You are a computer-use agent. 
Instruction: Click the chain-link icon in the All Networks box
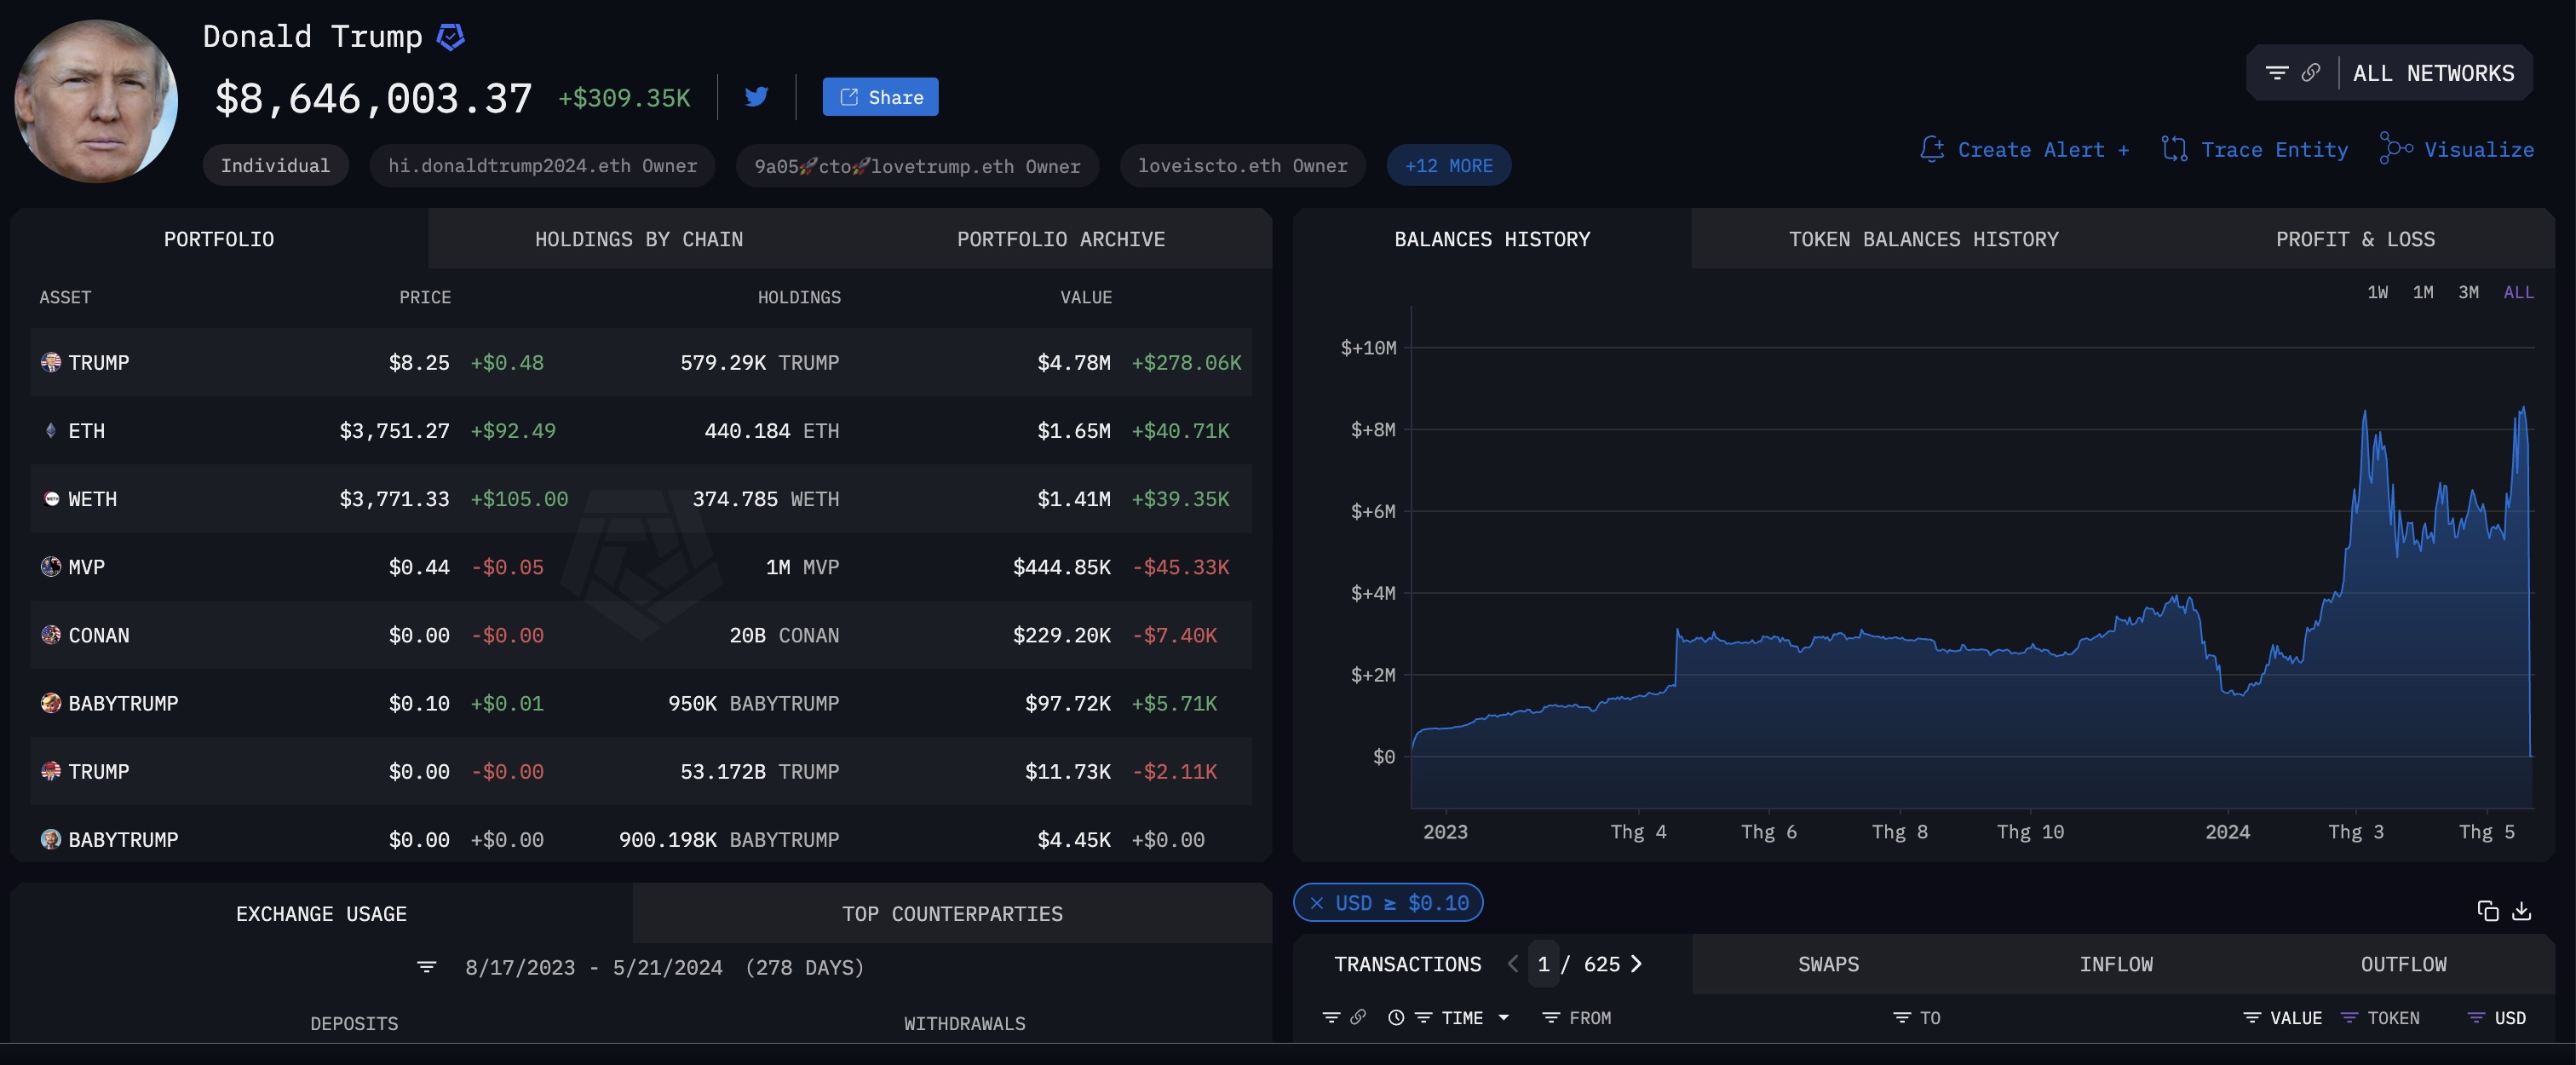(2310, 73)
